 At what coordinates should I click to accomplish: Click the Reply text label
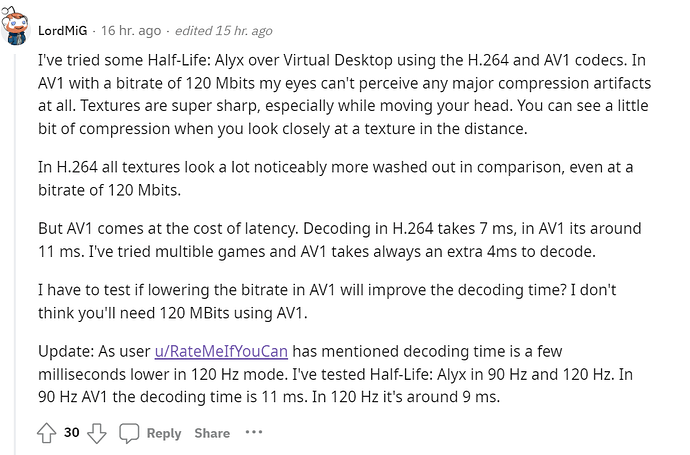pyautogui.click(x=164, y=433)
